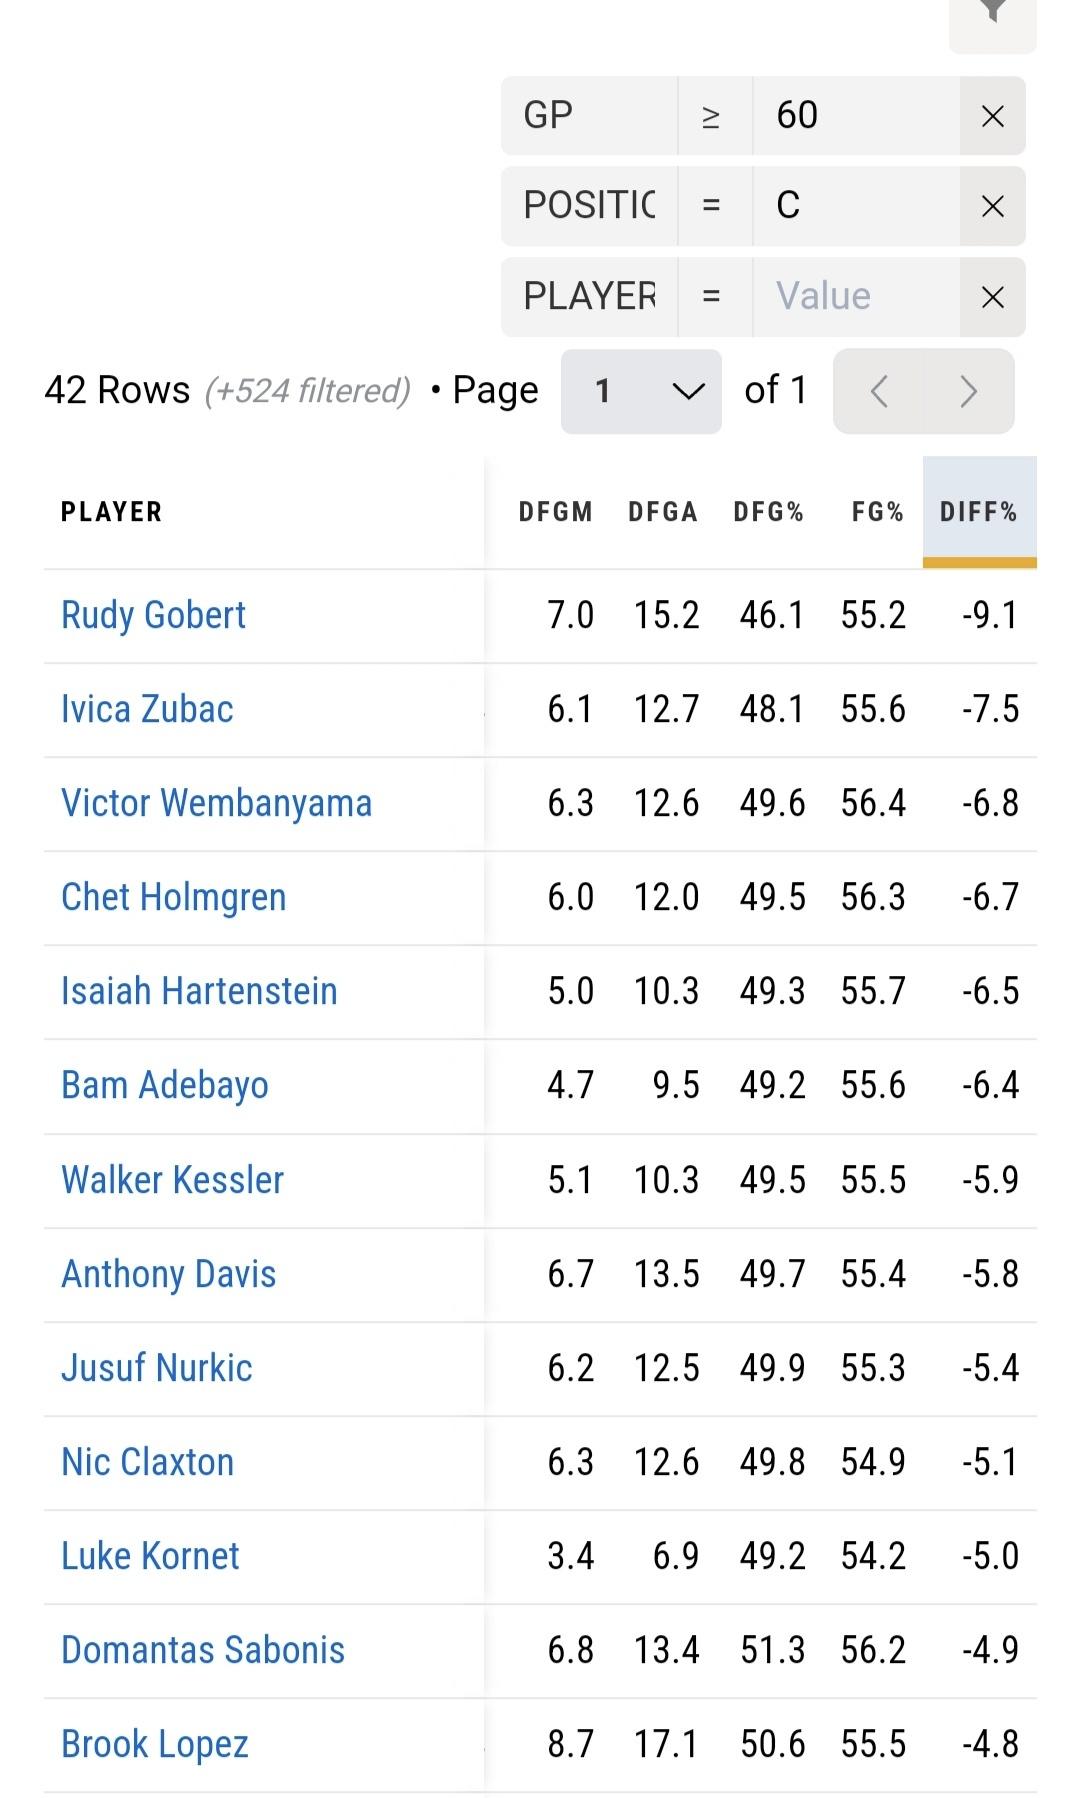Image resolution: width=1080 pixels, height=1798 pixels.
Task: Open the page number dropdown
Action: click(x=641, y=391)
